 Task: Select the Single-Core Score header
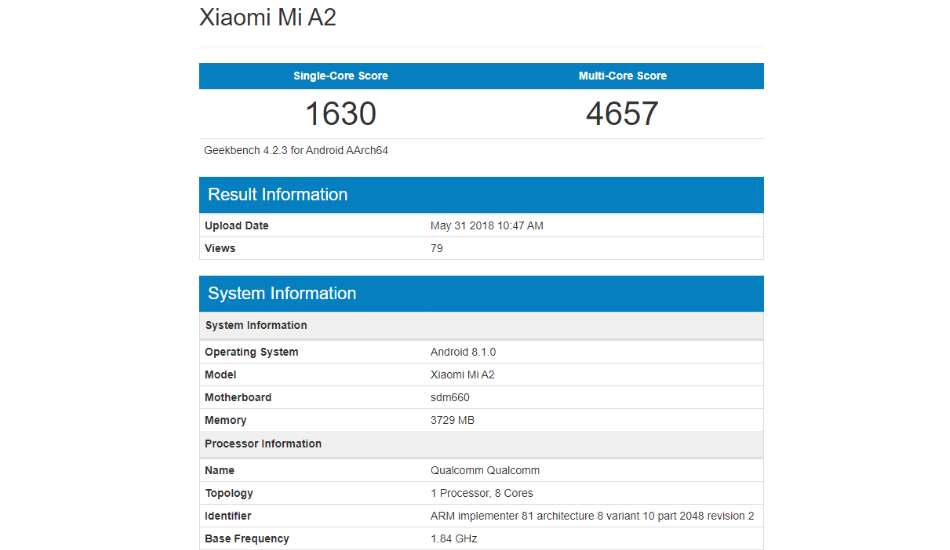[340, 76]
